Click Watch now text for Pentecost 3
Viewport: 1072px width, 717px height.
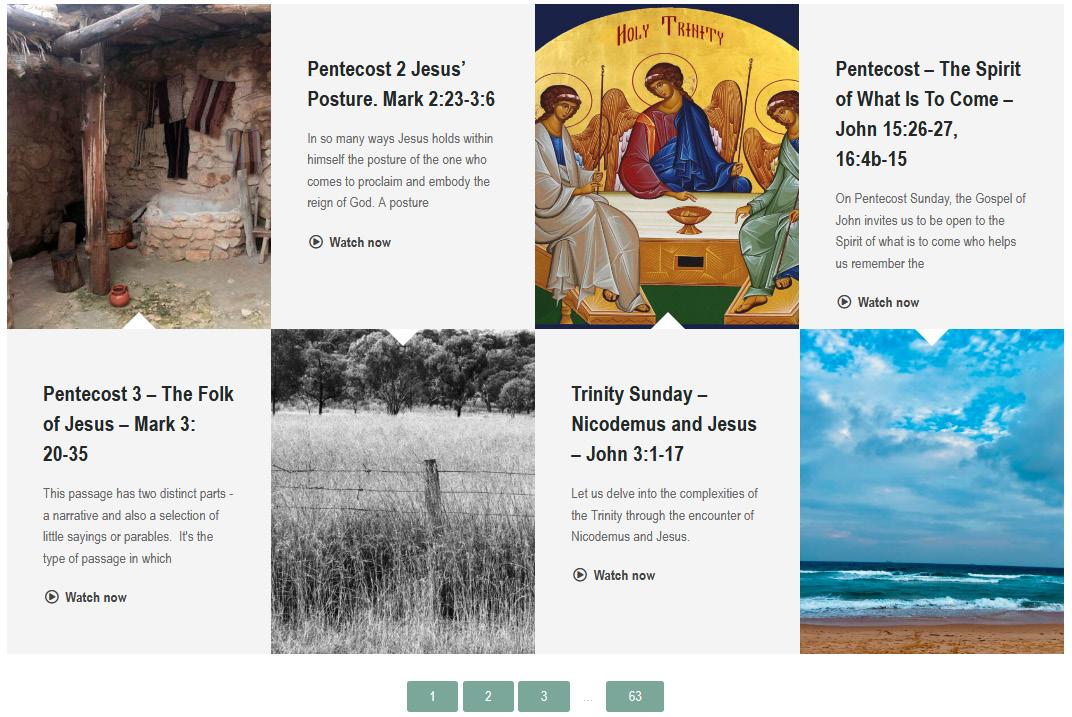(96, 597)
